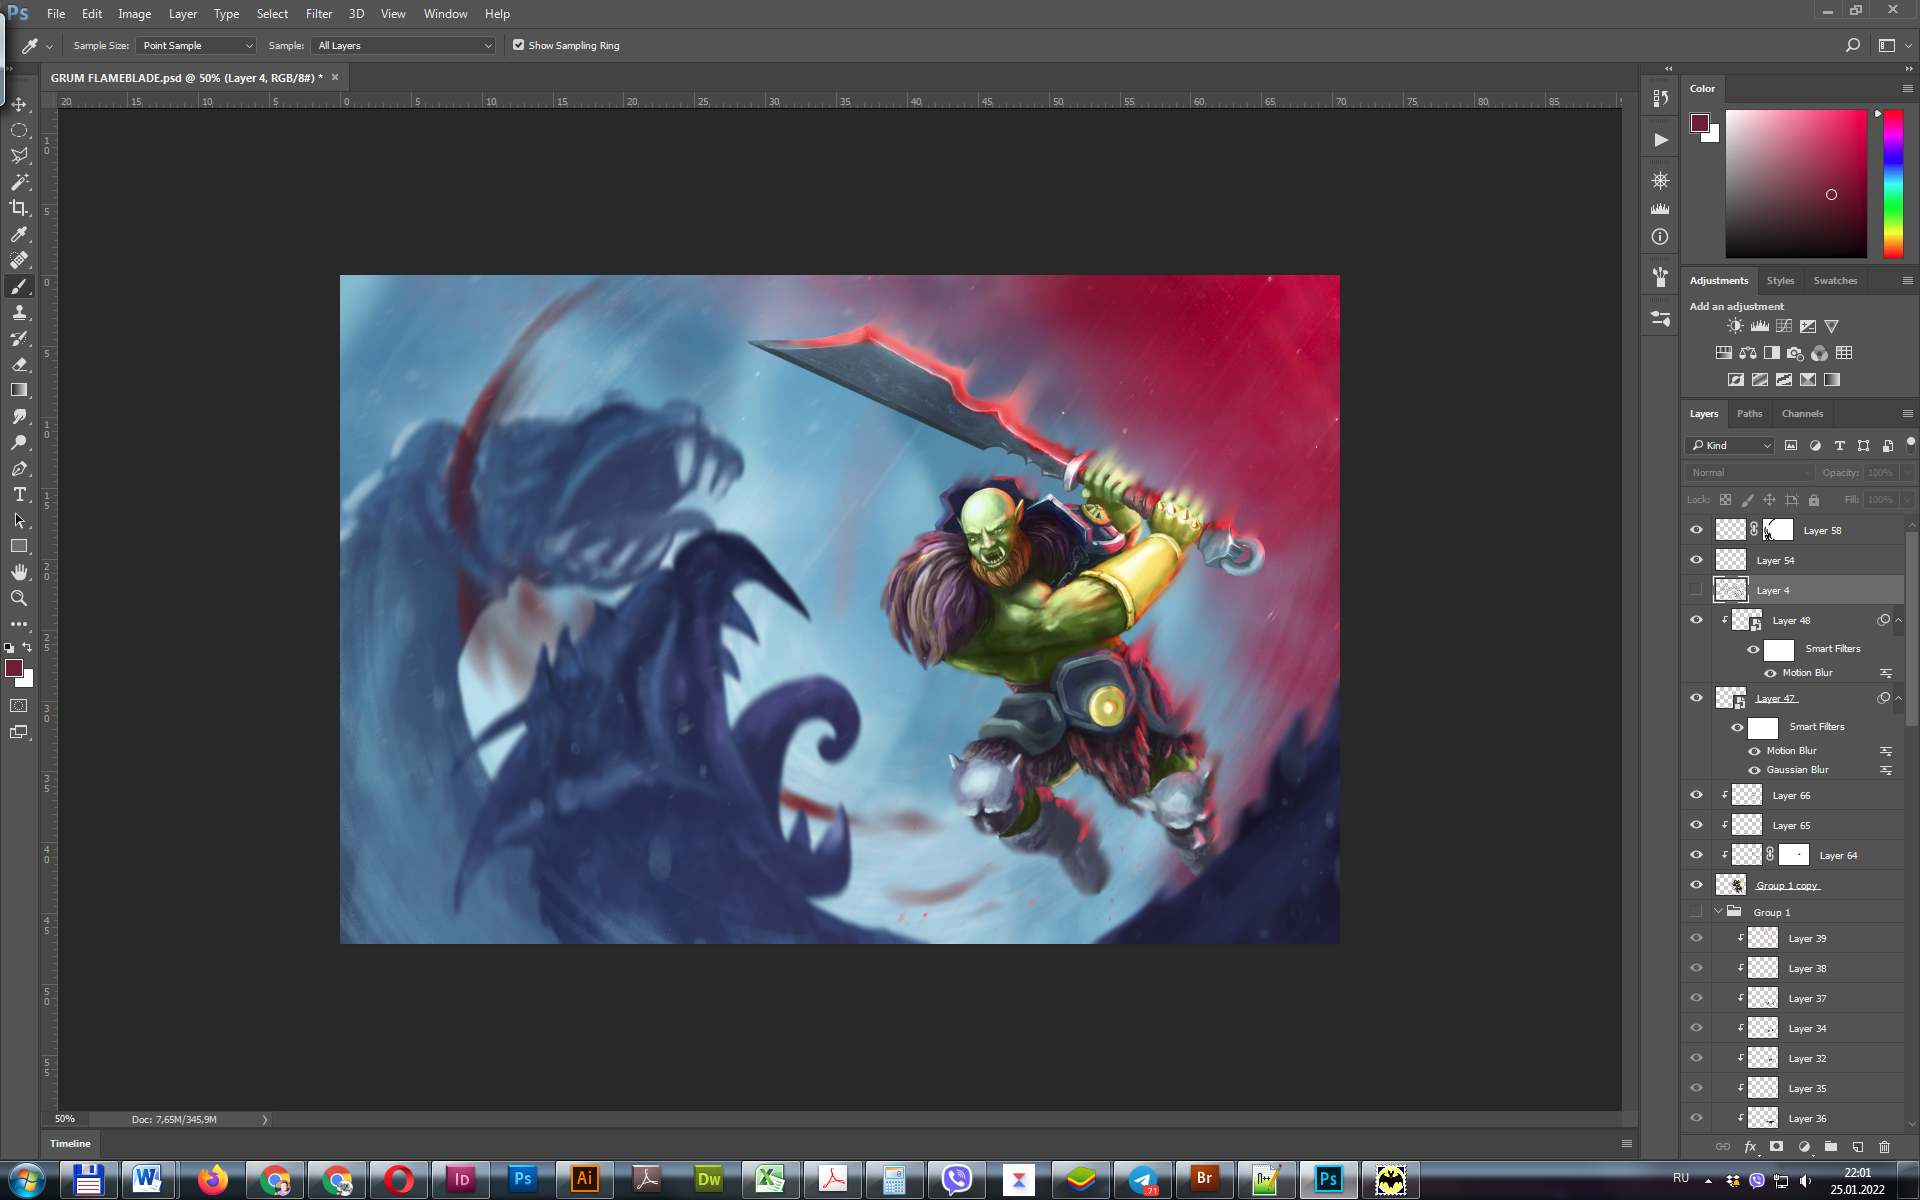The height and width of the screenshot is (1200, 1920).
Task: Open Adobe Illustrator from the taskbar
Action: pos(585,1179)
